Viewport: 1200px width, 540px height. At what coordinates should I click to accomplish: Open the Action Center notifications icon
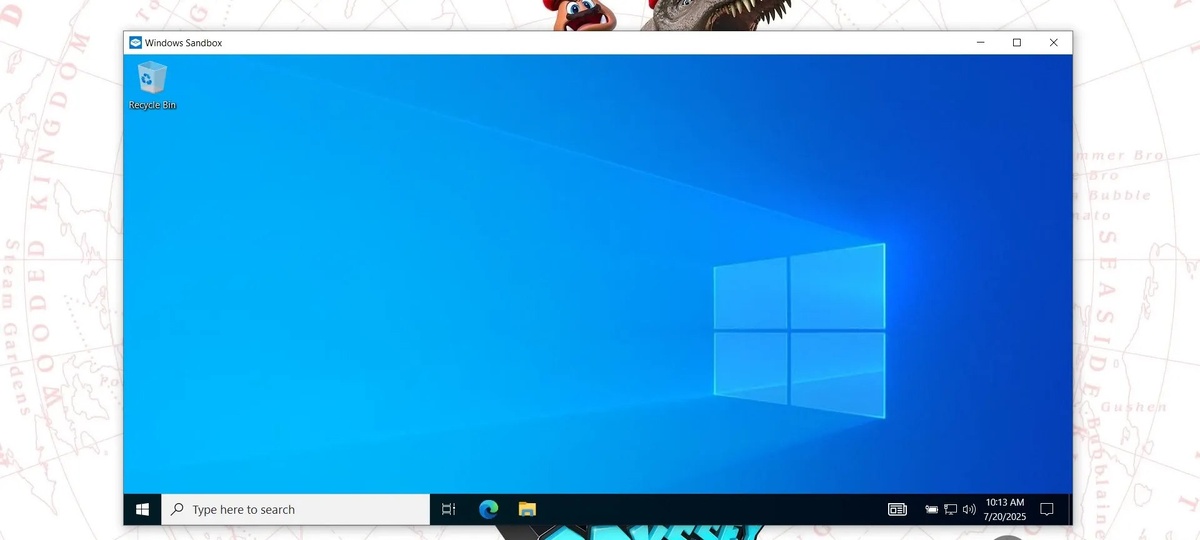[1047, 509]
